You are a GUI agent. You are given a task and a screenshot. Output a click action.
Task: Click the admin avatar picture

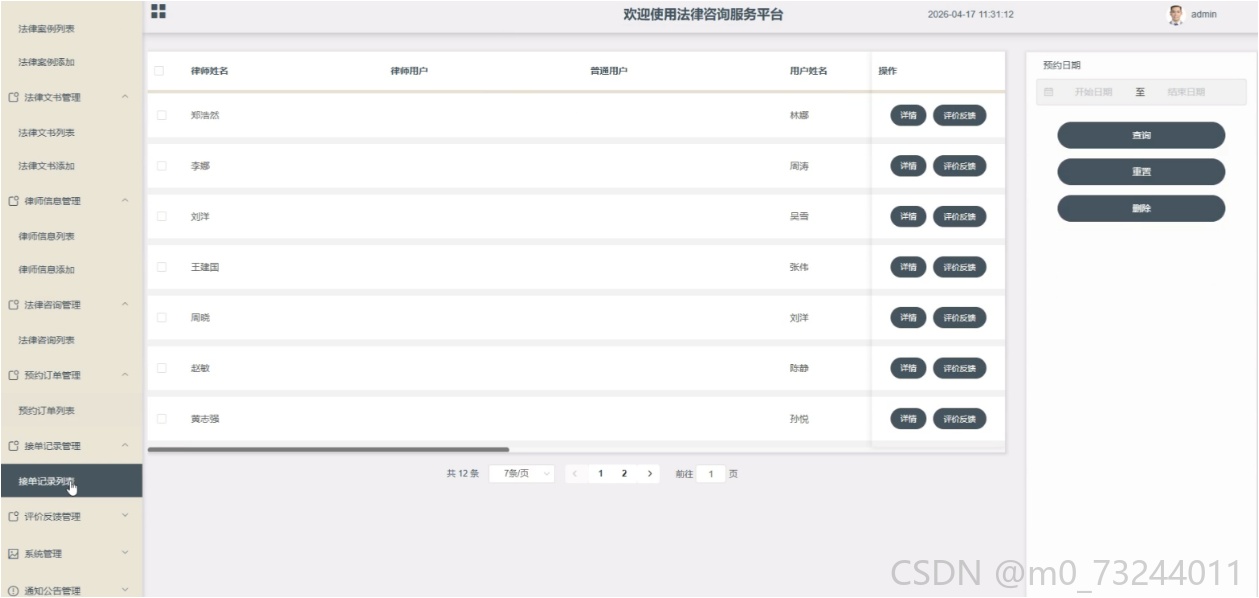(1175, 14)
